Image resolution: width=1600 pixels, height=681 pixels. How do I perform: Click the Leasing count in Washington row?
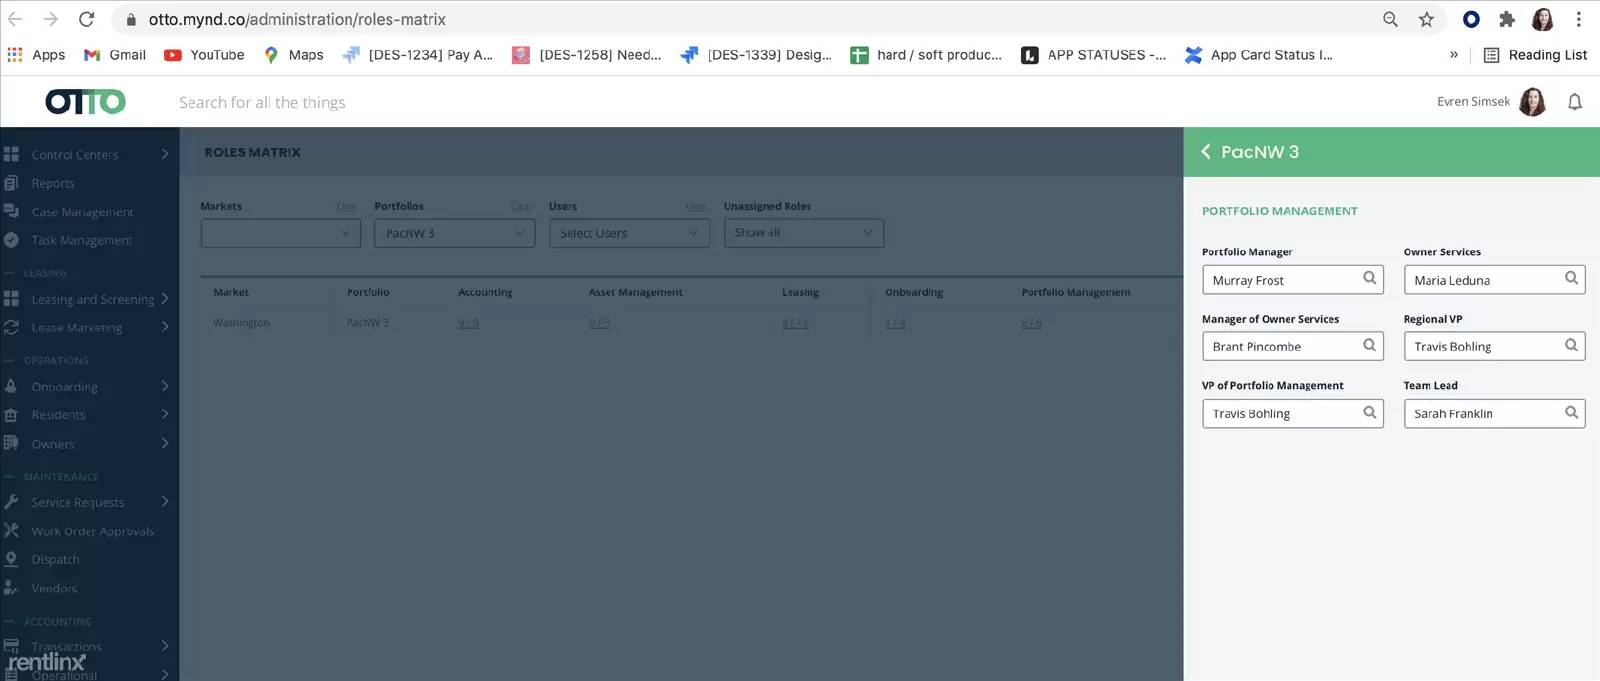pyautogui.click(x=795, y=323)
